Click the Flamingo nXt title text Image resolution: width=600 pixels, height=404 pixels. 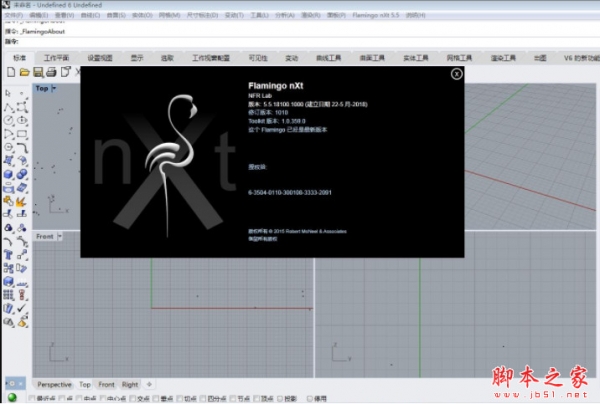[x=276, y=86]
